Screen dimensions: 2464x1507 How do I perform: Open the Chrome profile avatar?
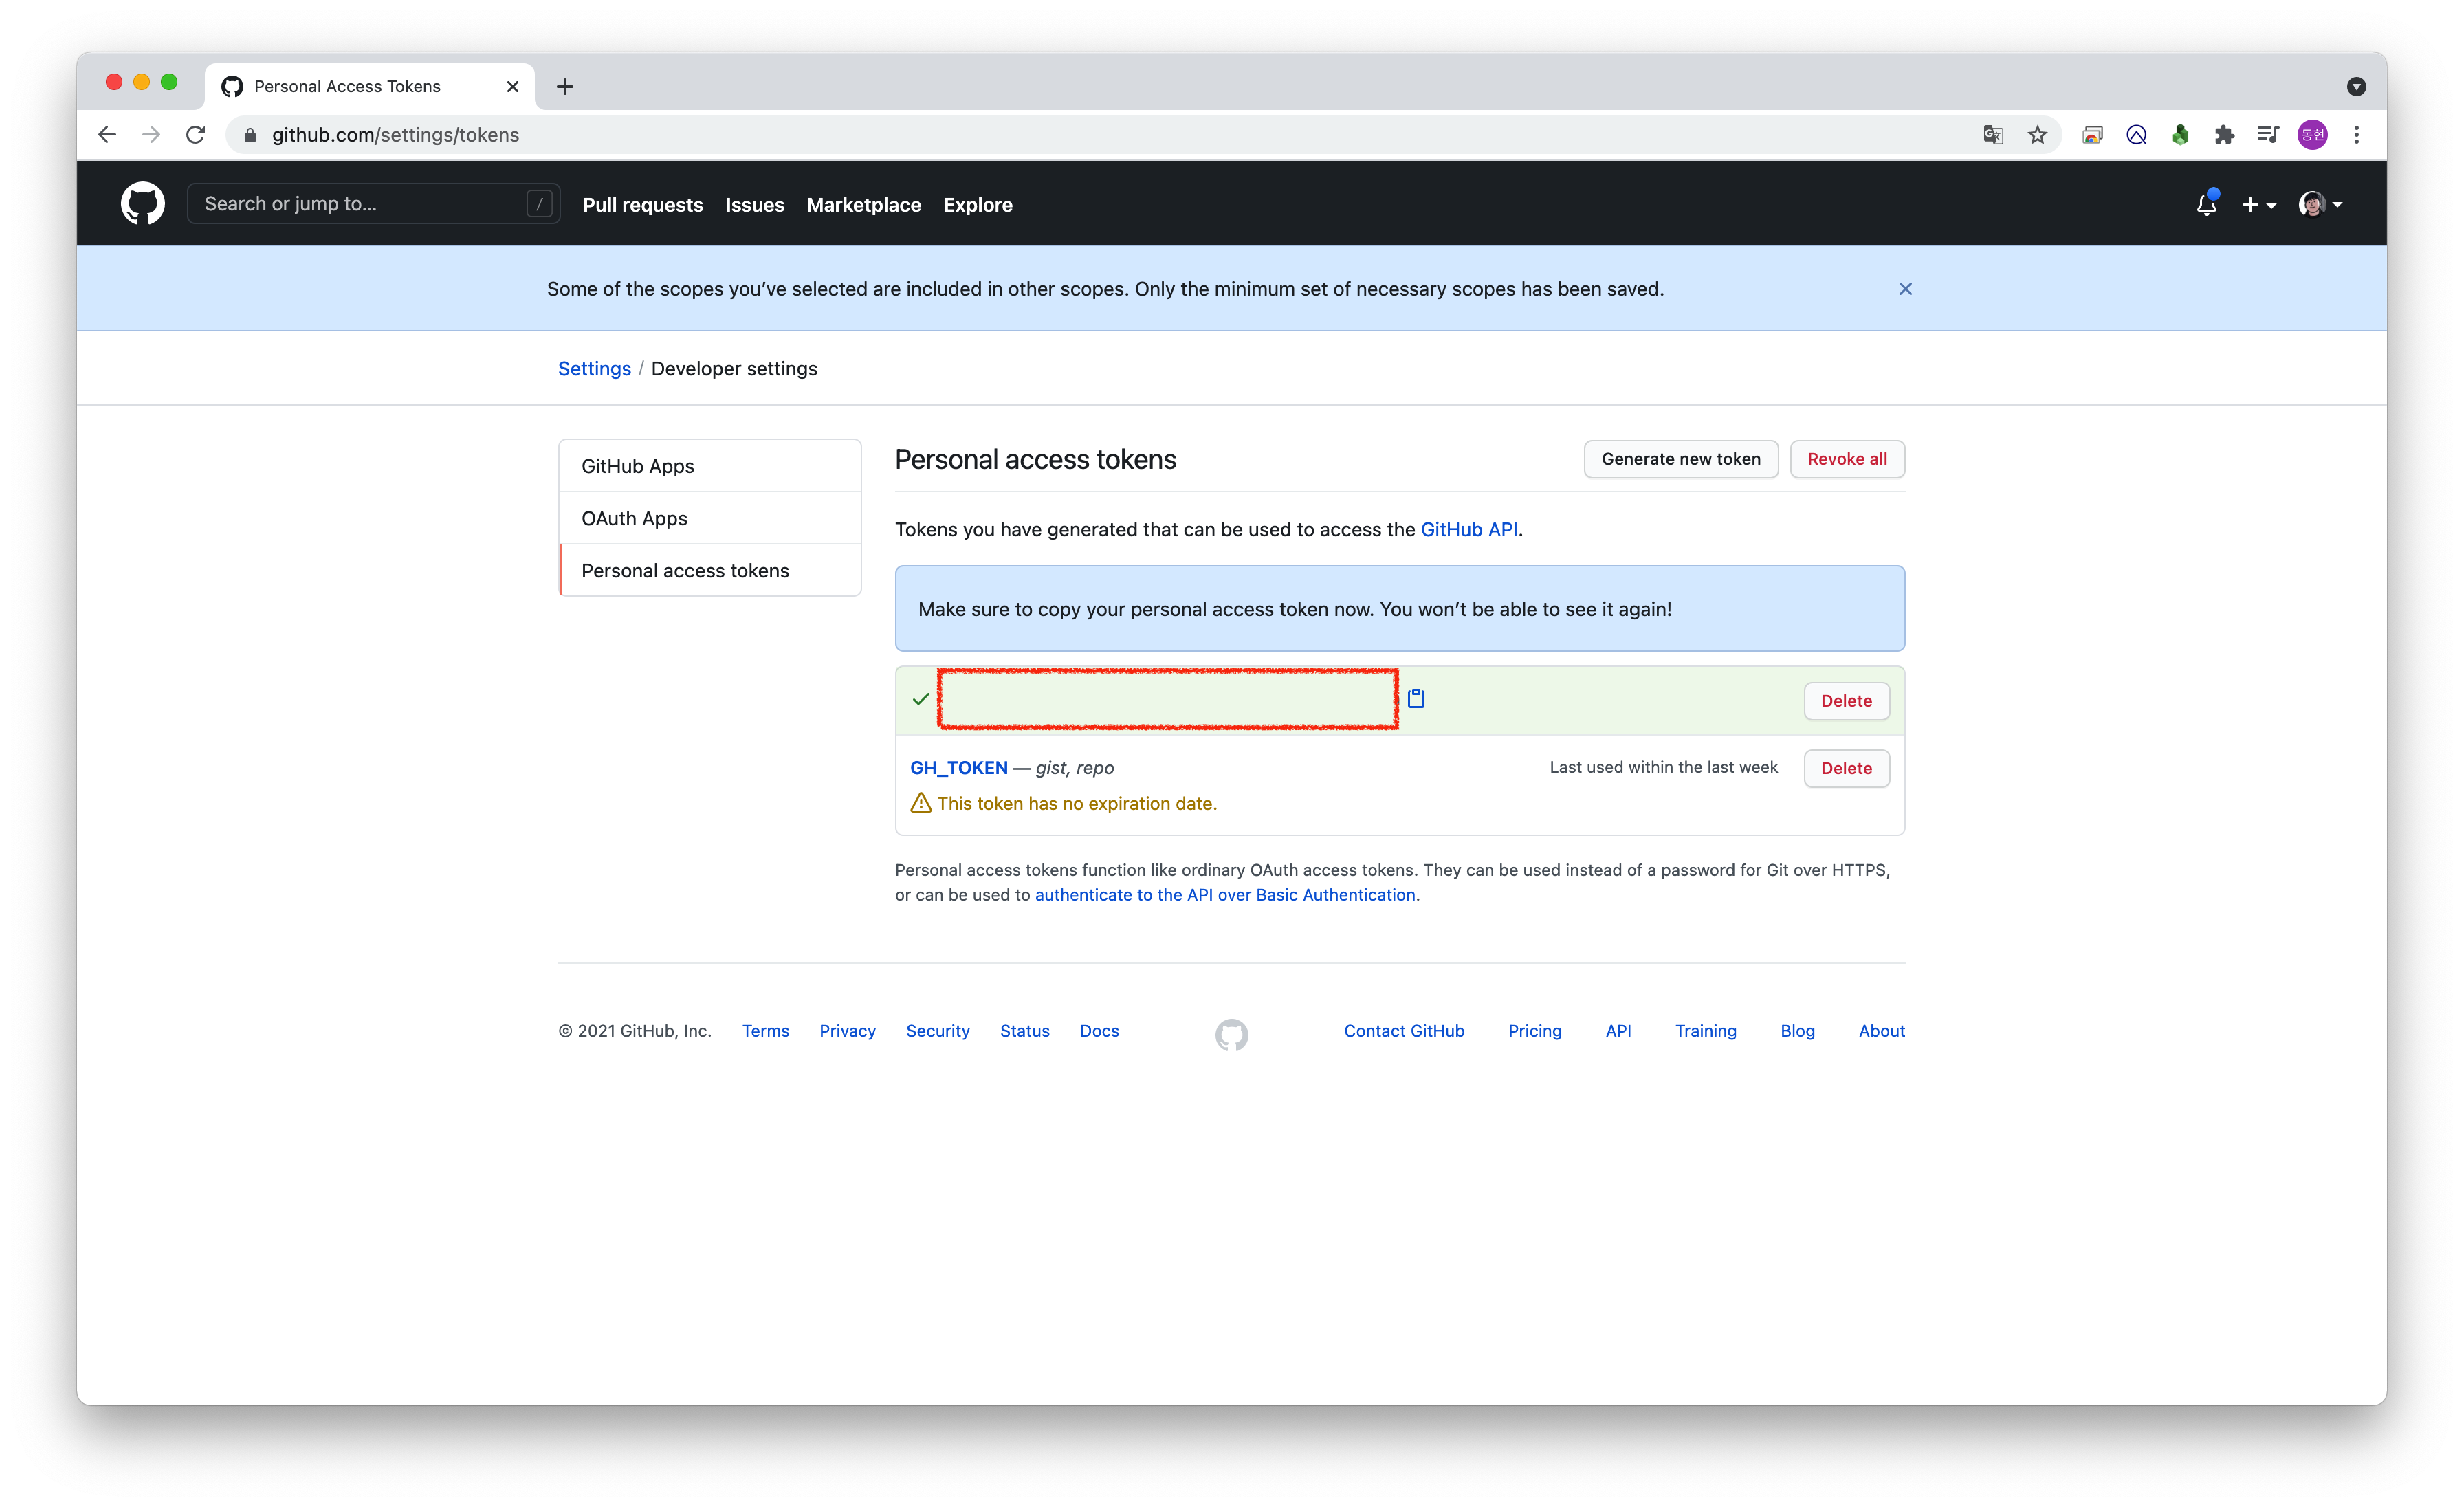(2312, 135)
